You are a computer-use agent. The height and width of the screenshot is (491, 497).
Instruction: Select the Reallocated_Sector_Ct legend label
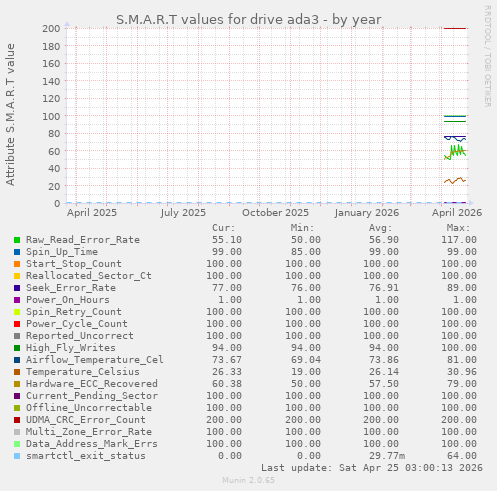point(89,276)
